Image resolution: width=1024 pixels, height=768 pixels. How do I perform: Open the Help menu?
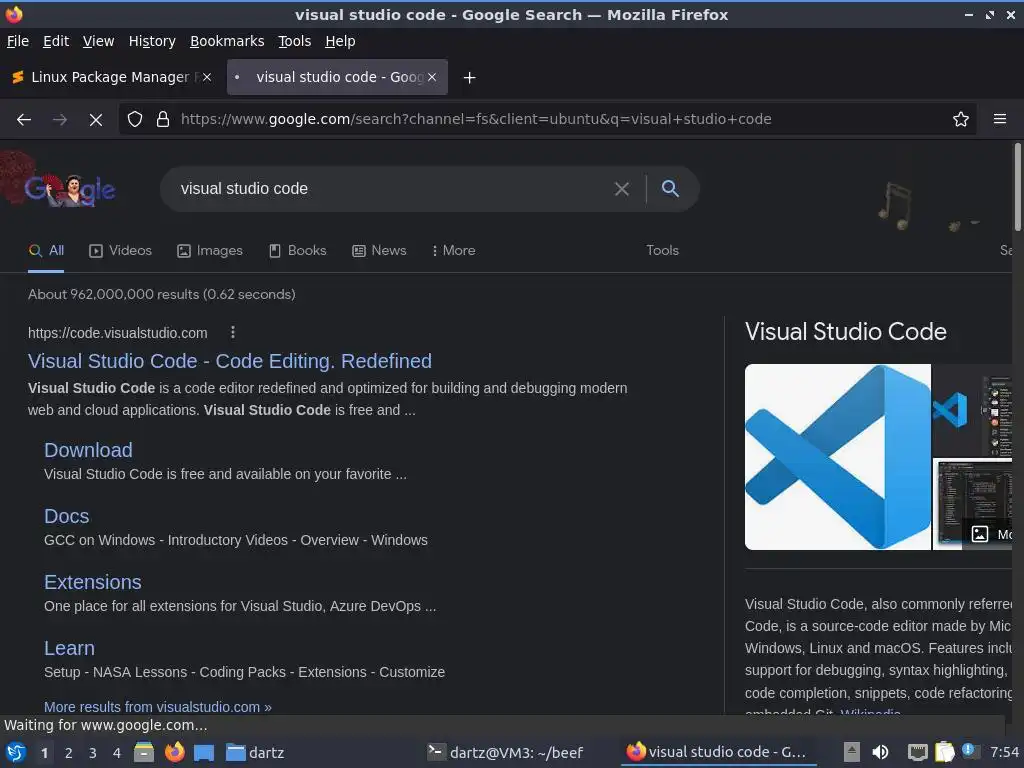click(x=340, y=41)
